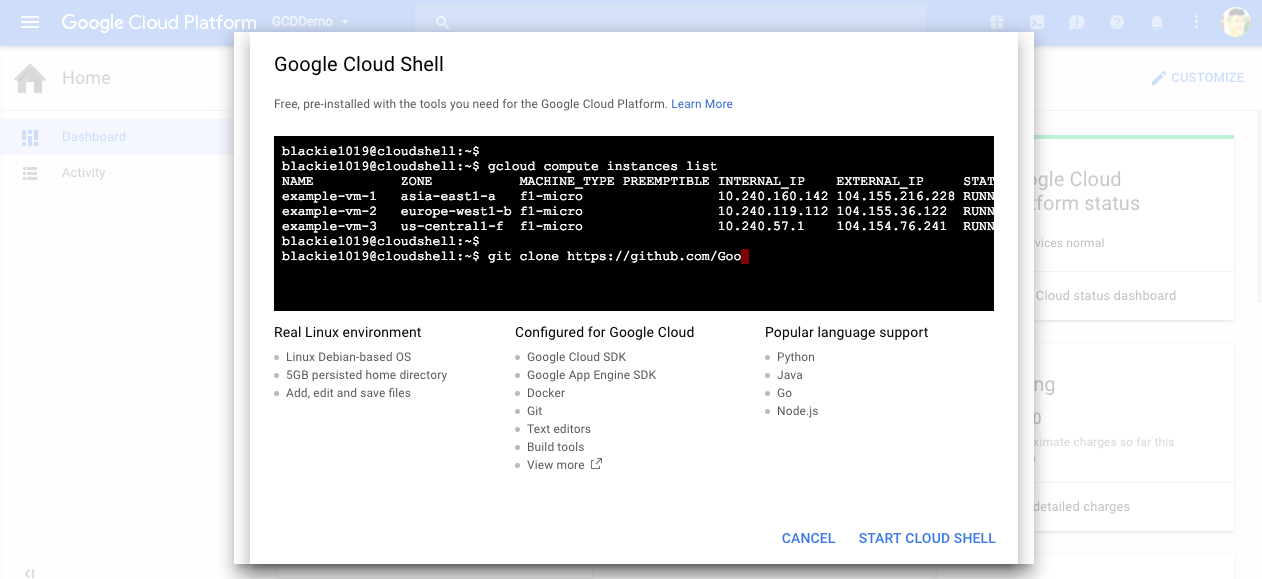Select Activity in the sidebar
Image resolution: width=1262 pixels, height=579 pixels.
coord(83,173)
